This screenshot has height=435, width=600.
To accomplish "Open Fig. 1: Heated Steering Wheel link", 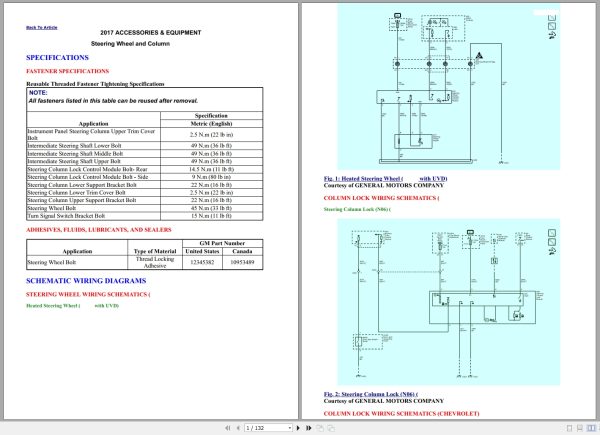I will [385, 179].
